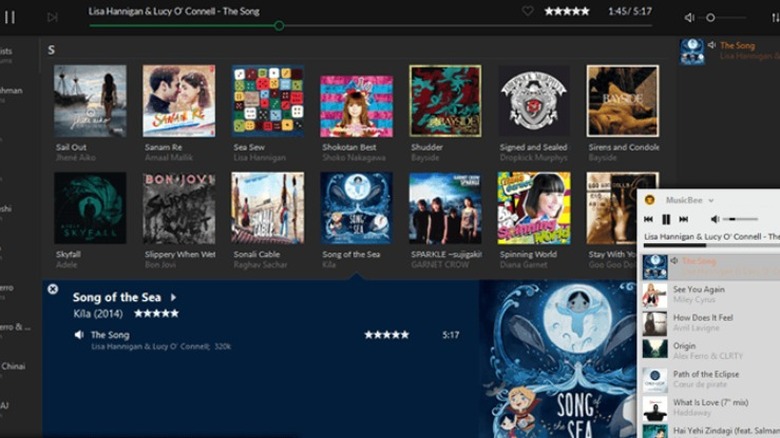The height and width of the screenshot is (438, 780).
Task: Open the Slippery When Wet album cover
Action: coord(179,208)
